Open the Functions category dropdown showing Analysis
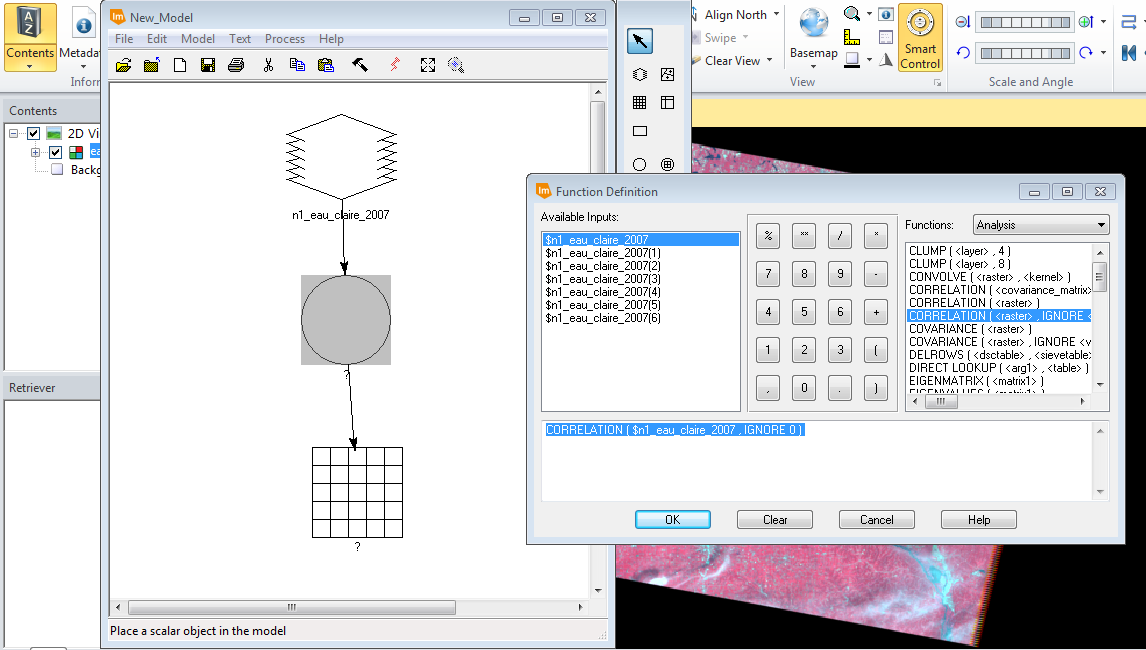The width and height of the screenshot is (1146, 650). click(x=1041, y=225)
